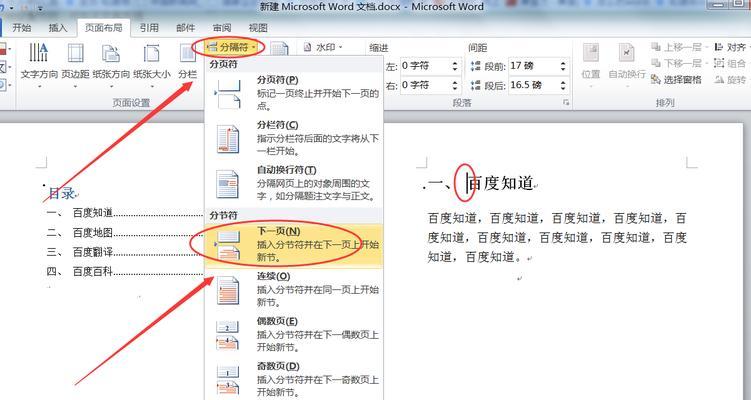
Task: Switch to the 审阅 tab
Action: coord(222,28)
